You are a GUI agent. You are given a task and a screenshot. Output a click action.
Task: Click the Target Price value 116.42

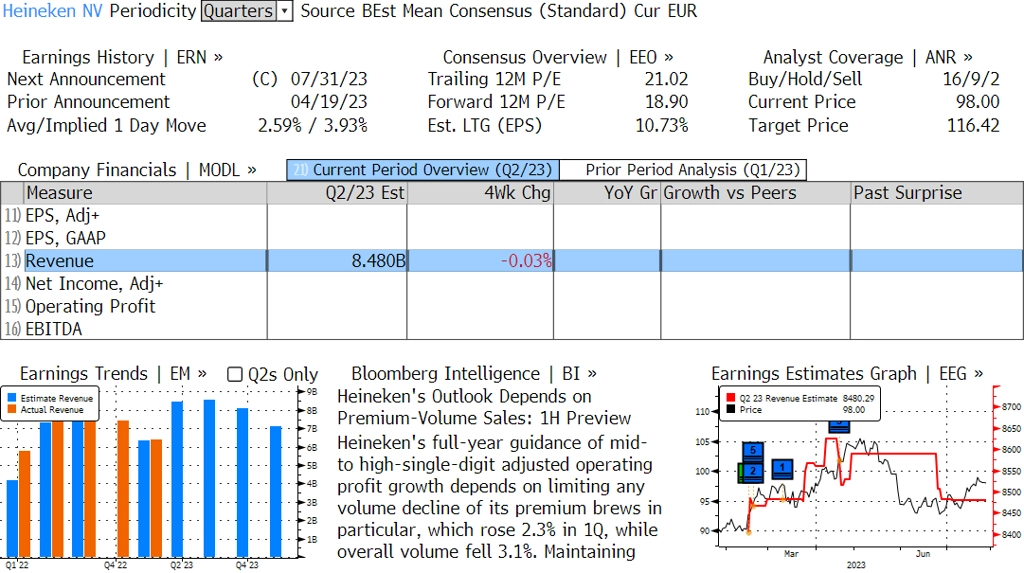(973, 125)
